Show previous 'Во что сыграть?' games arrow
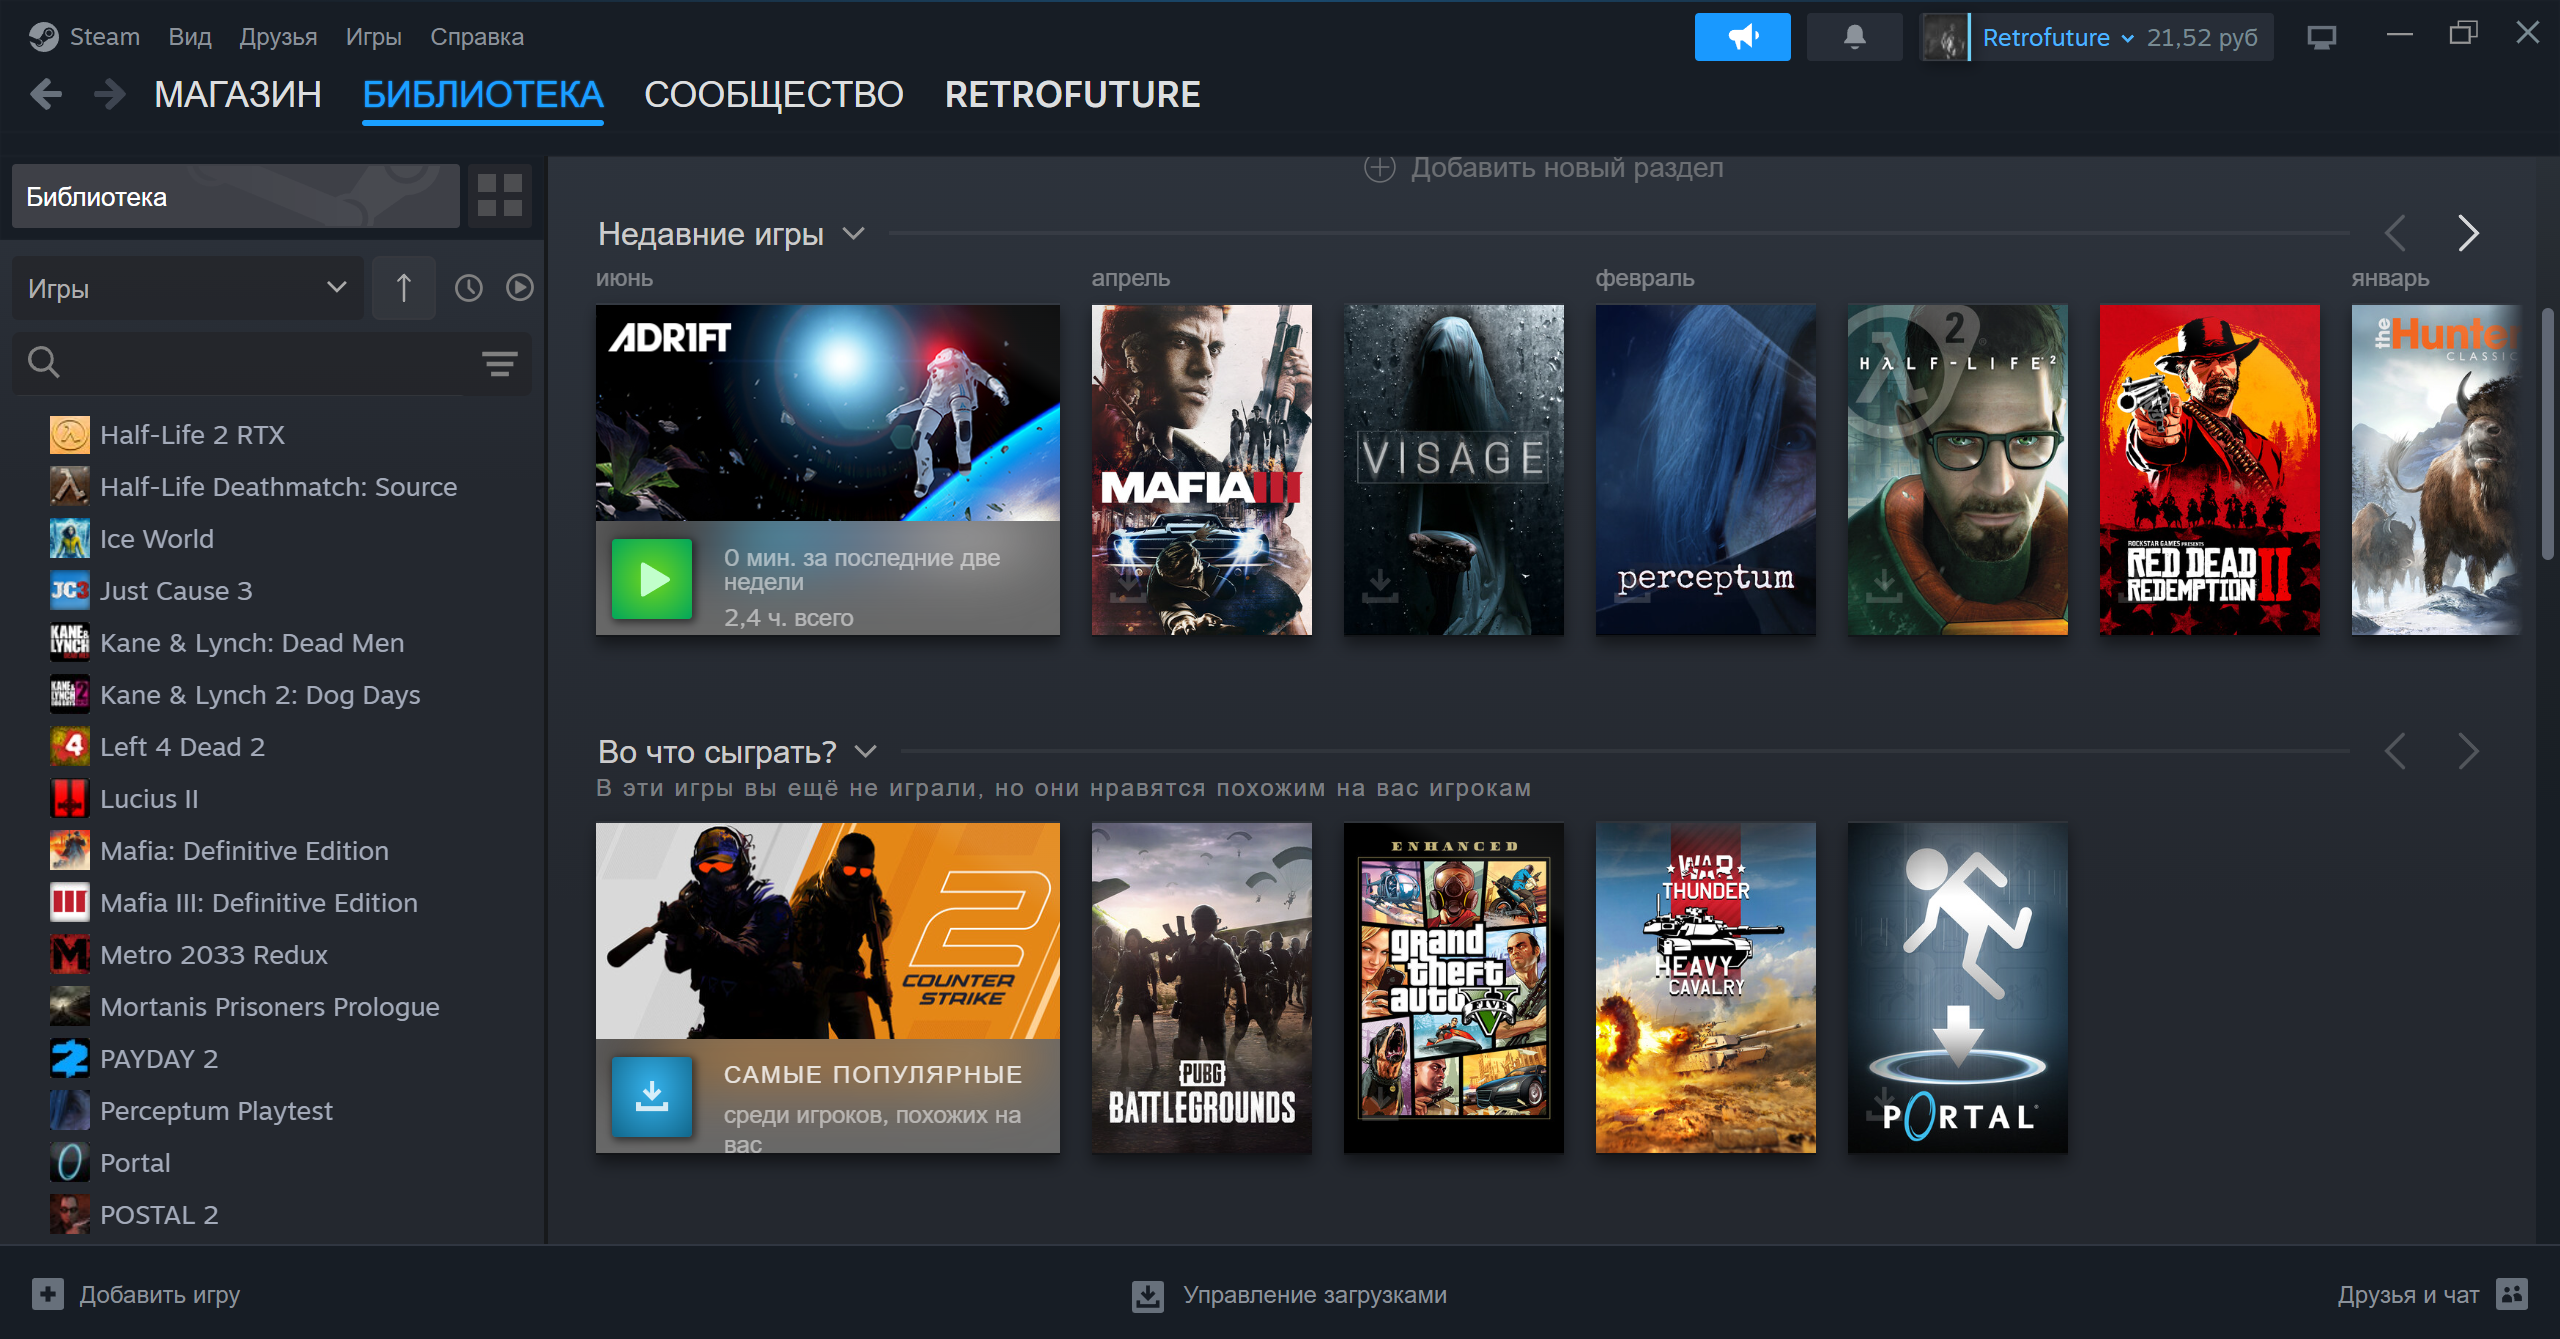 click(2395, 751)
